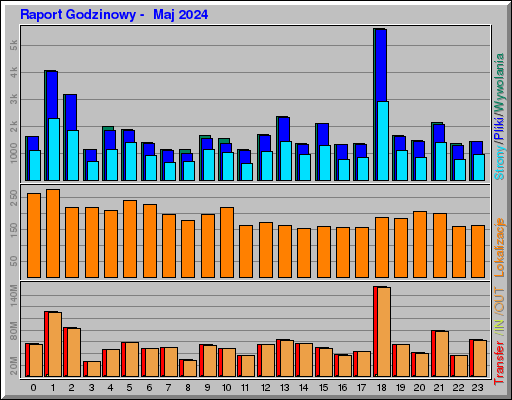Click the 'Lokalizacje' legend label
The width and height of the screenshot is (512, 400).
[x=499, y=247]
